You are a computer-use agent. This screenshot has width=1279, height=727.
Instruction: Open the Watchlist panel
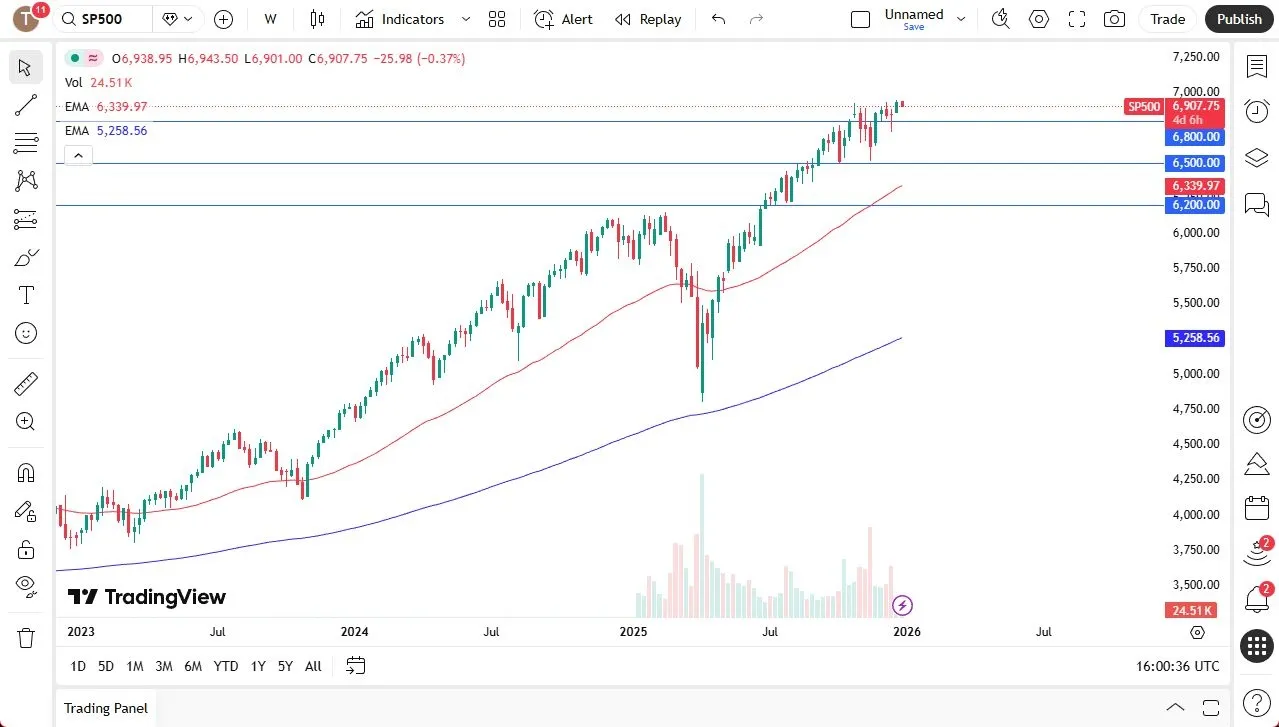click(x=1256, y=66)
